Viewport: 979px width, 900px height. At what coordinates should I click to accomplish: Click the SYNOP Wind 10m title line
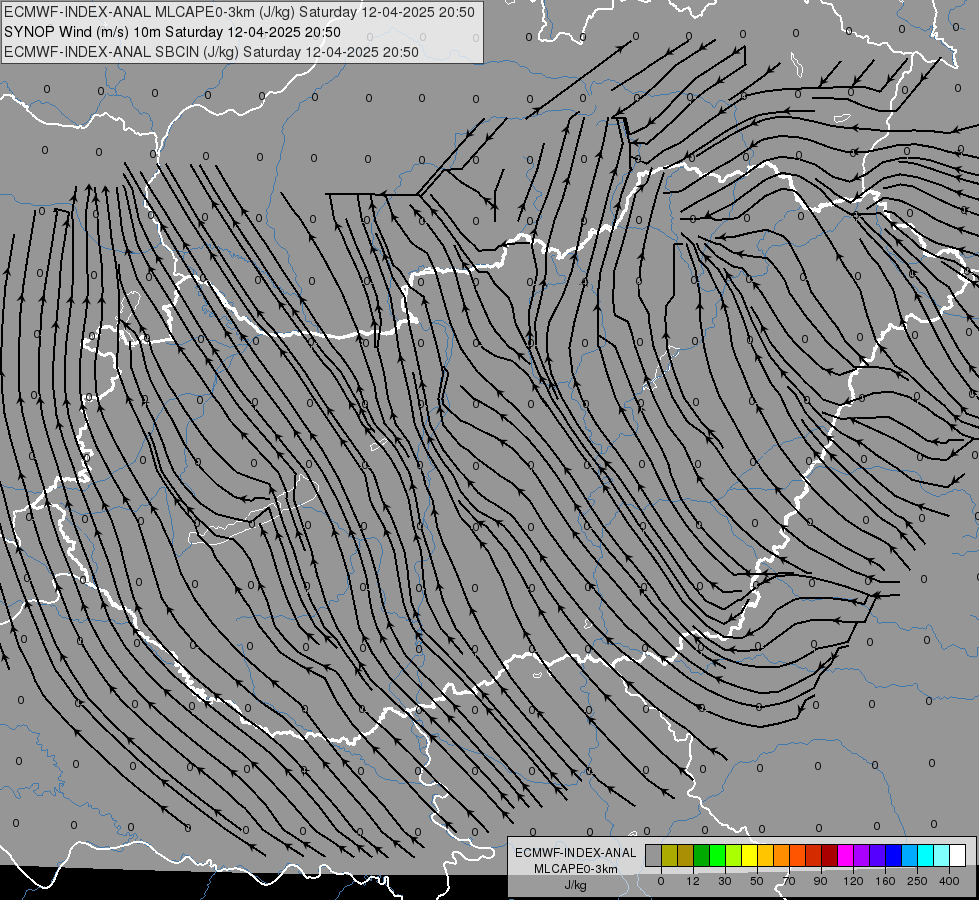[172, 32]
